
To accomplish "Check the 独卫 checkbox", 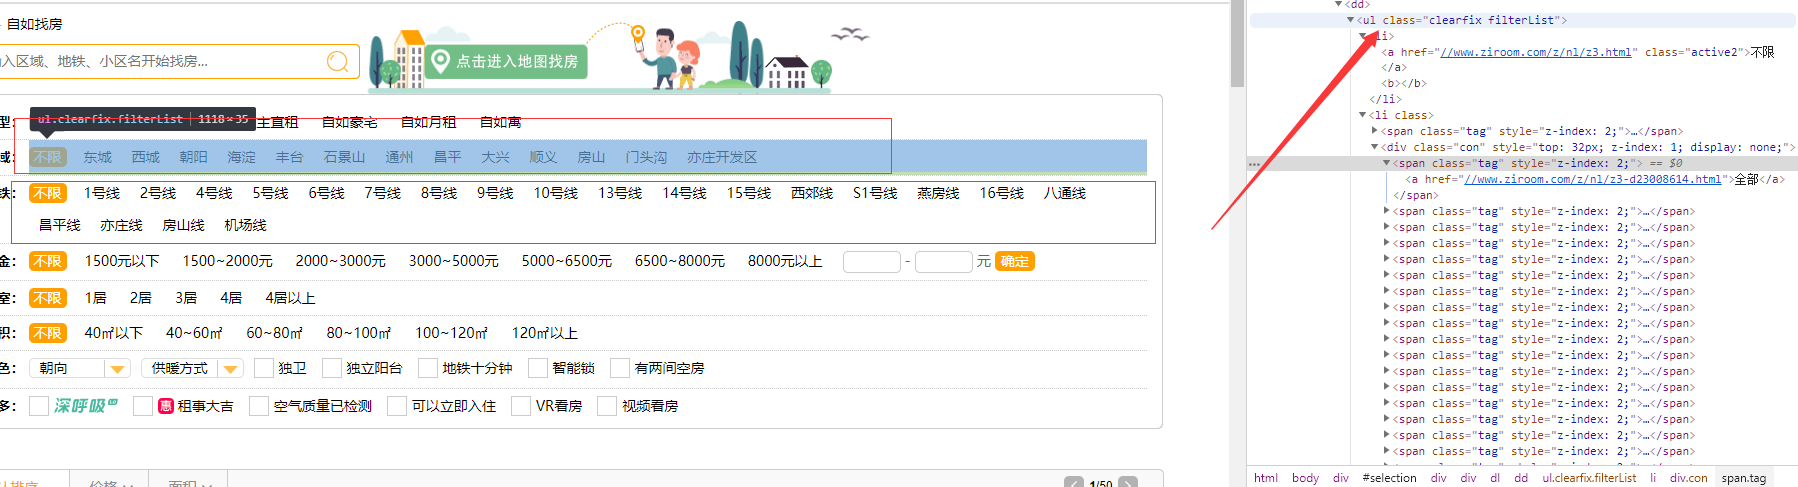I will pos(264,368).
